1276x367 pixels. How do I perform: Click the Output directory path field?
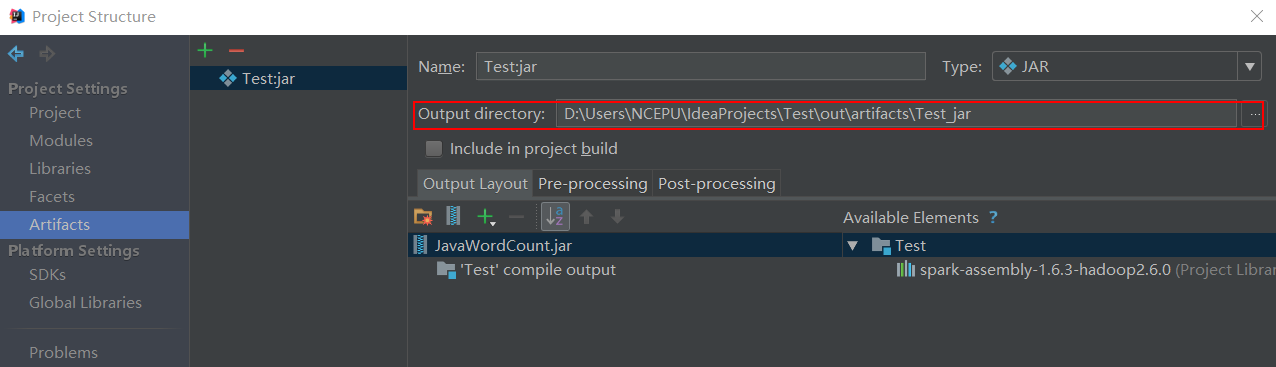pyautogui.click(x=896, y=114)
